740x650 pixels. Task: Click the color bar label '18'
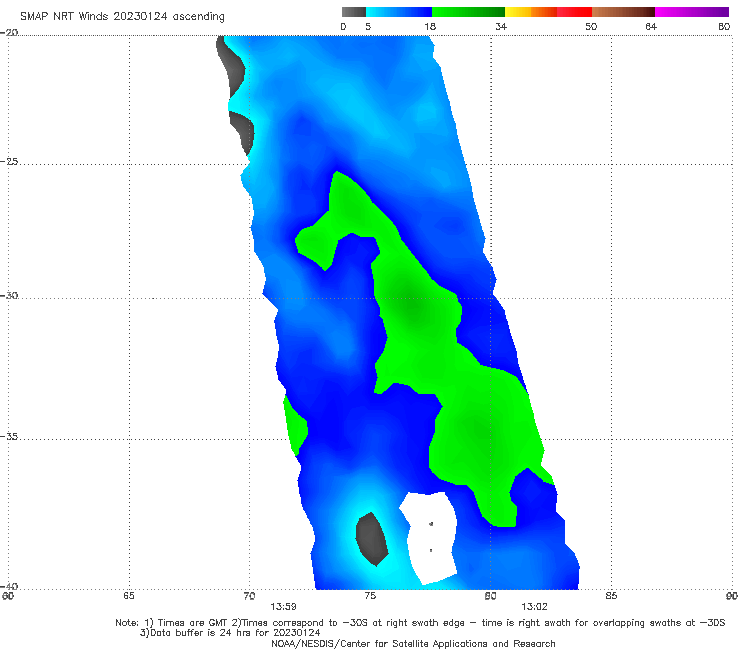(430, 26)
